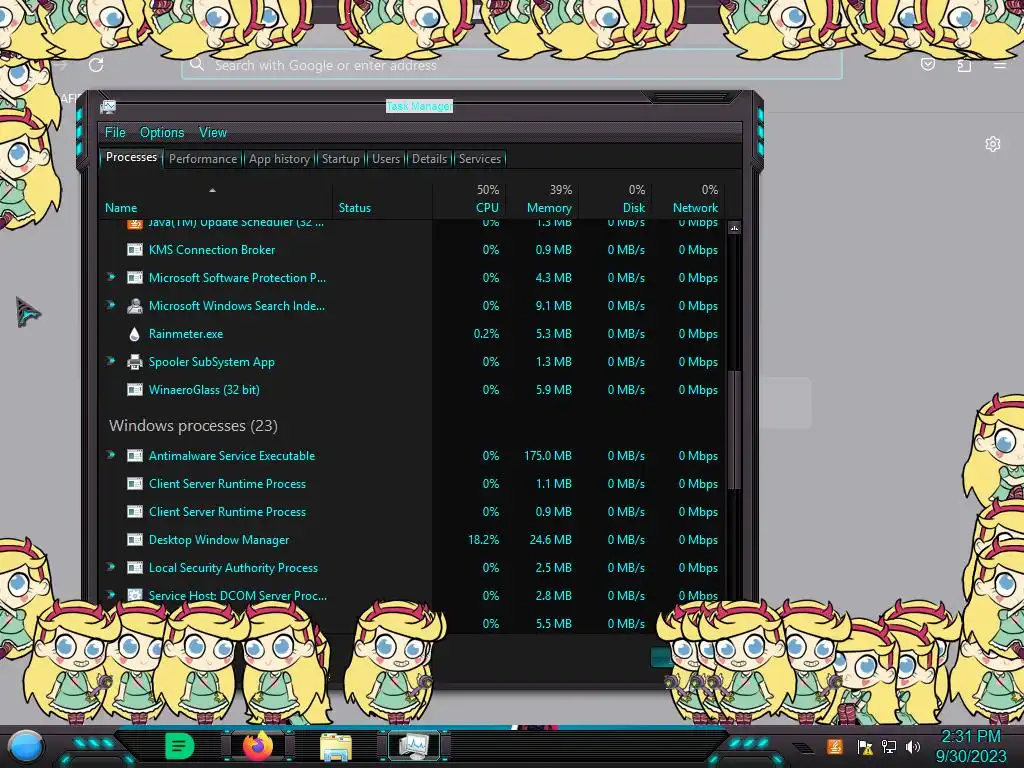Screen dimensions: 1024x768
Task: Open the Java update tray icon
Action: point(835,746)
